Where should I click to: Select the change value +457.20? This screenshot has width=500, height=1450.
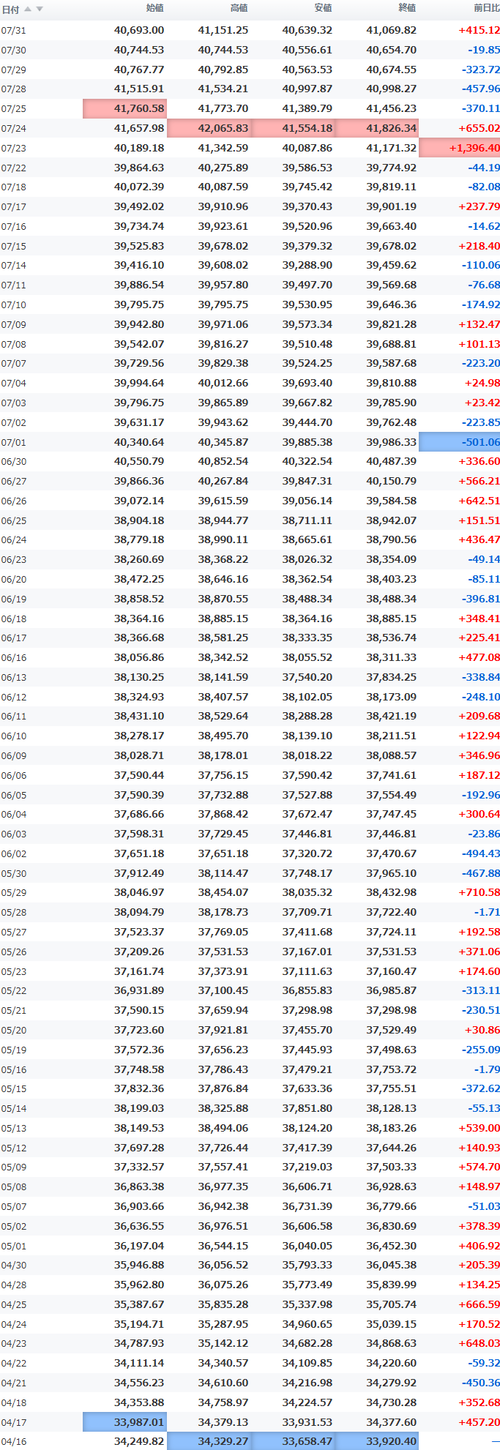pos(477,1421)
